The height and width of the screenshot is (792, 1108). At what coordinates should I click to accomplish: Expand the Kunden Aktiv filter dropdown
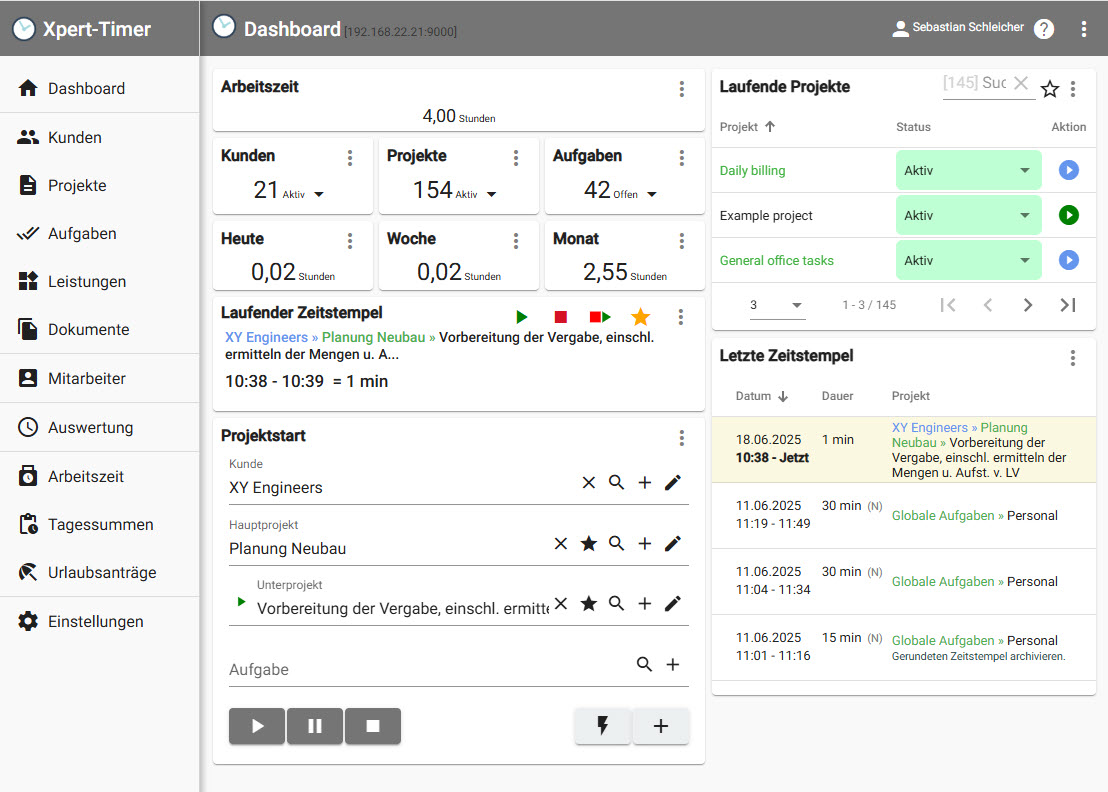coord(319,194)
